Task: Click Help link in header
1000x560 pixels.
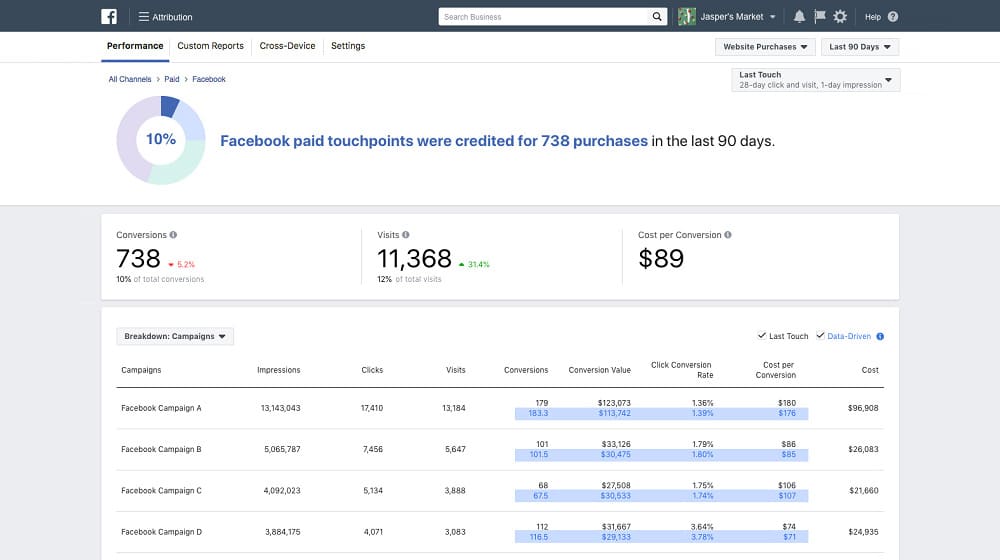Action: click(872, 17)
